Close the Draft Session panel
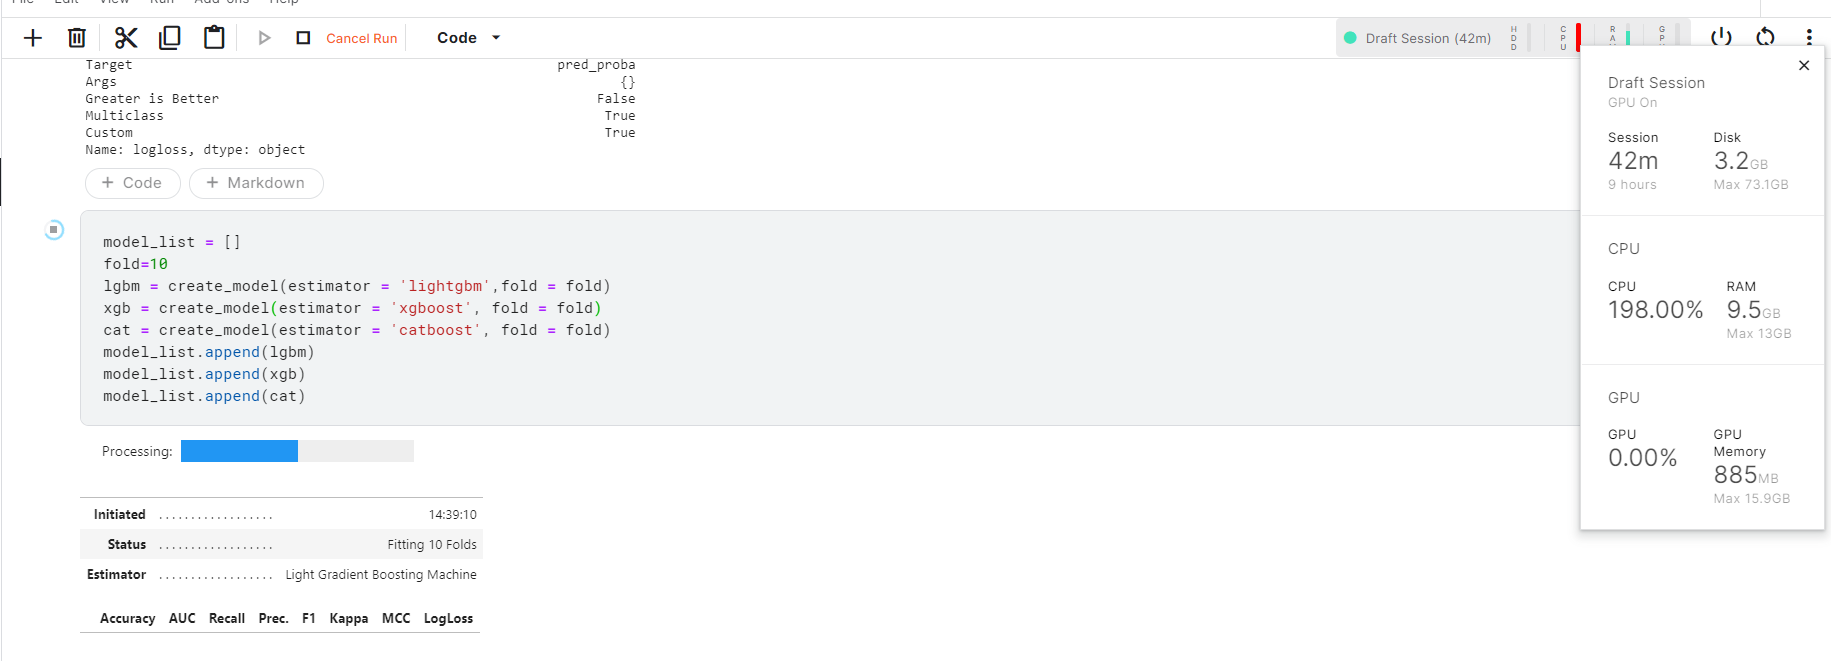The height and width of the screenshot is (661, 1831). click(1804, 65)
